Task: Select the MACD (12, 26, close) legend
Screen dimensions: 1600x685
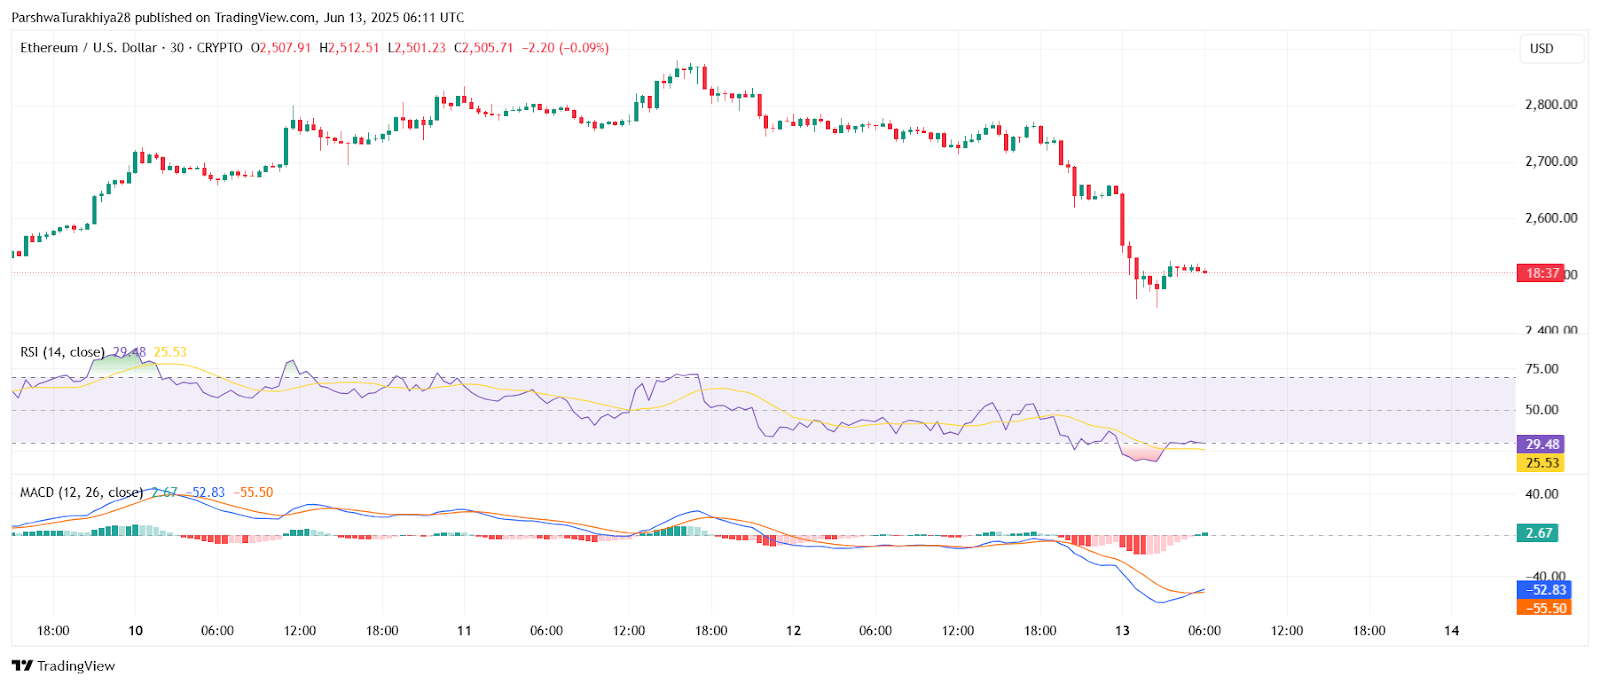Action: coord(81,493)
